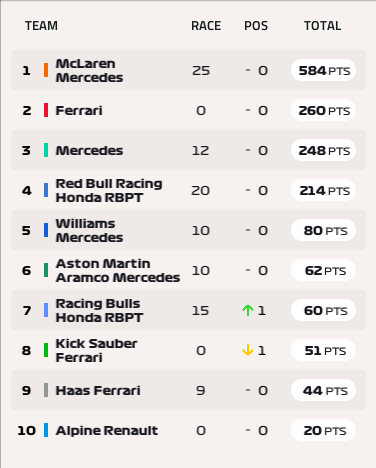Click Haas Ferrari race points value 9

click(201, 390)
